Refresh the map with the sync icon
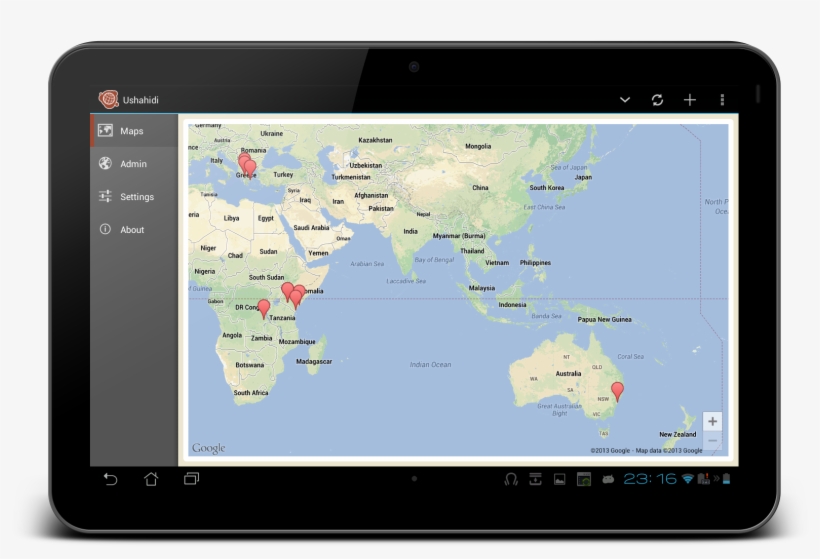 pos(657,99)
